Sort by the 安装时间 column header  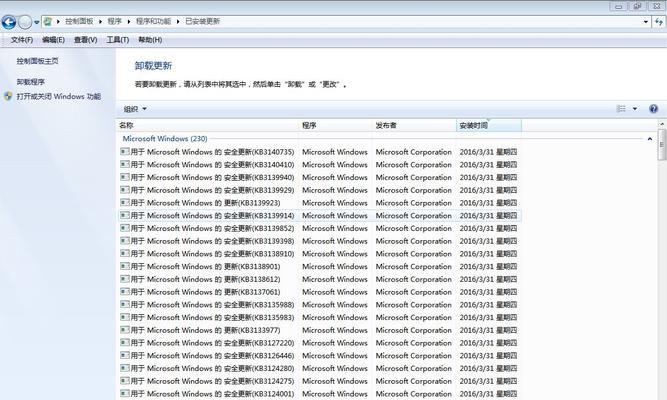pos(489,126)
